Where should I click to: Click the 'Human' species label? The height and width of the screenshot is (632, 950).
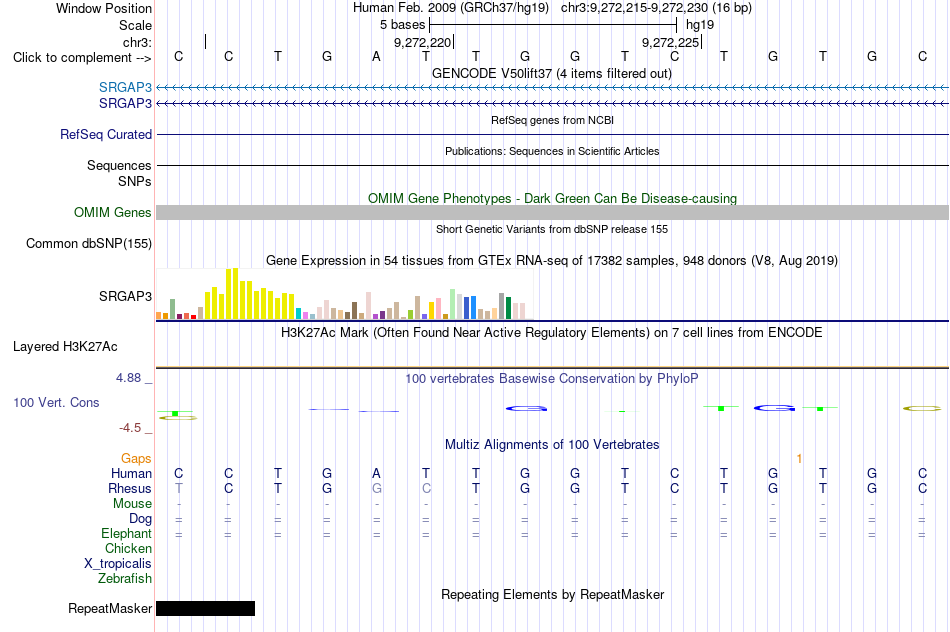[131, 473]
